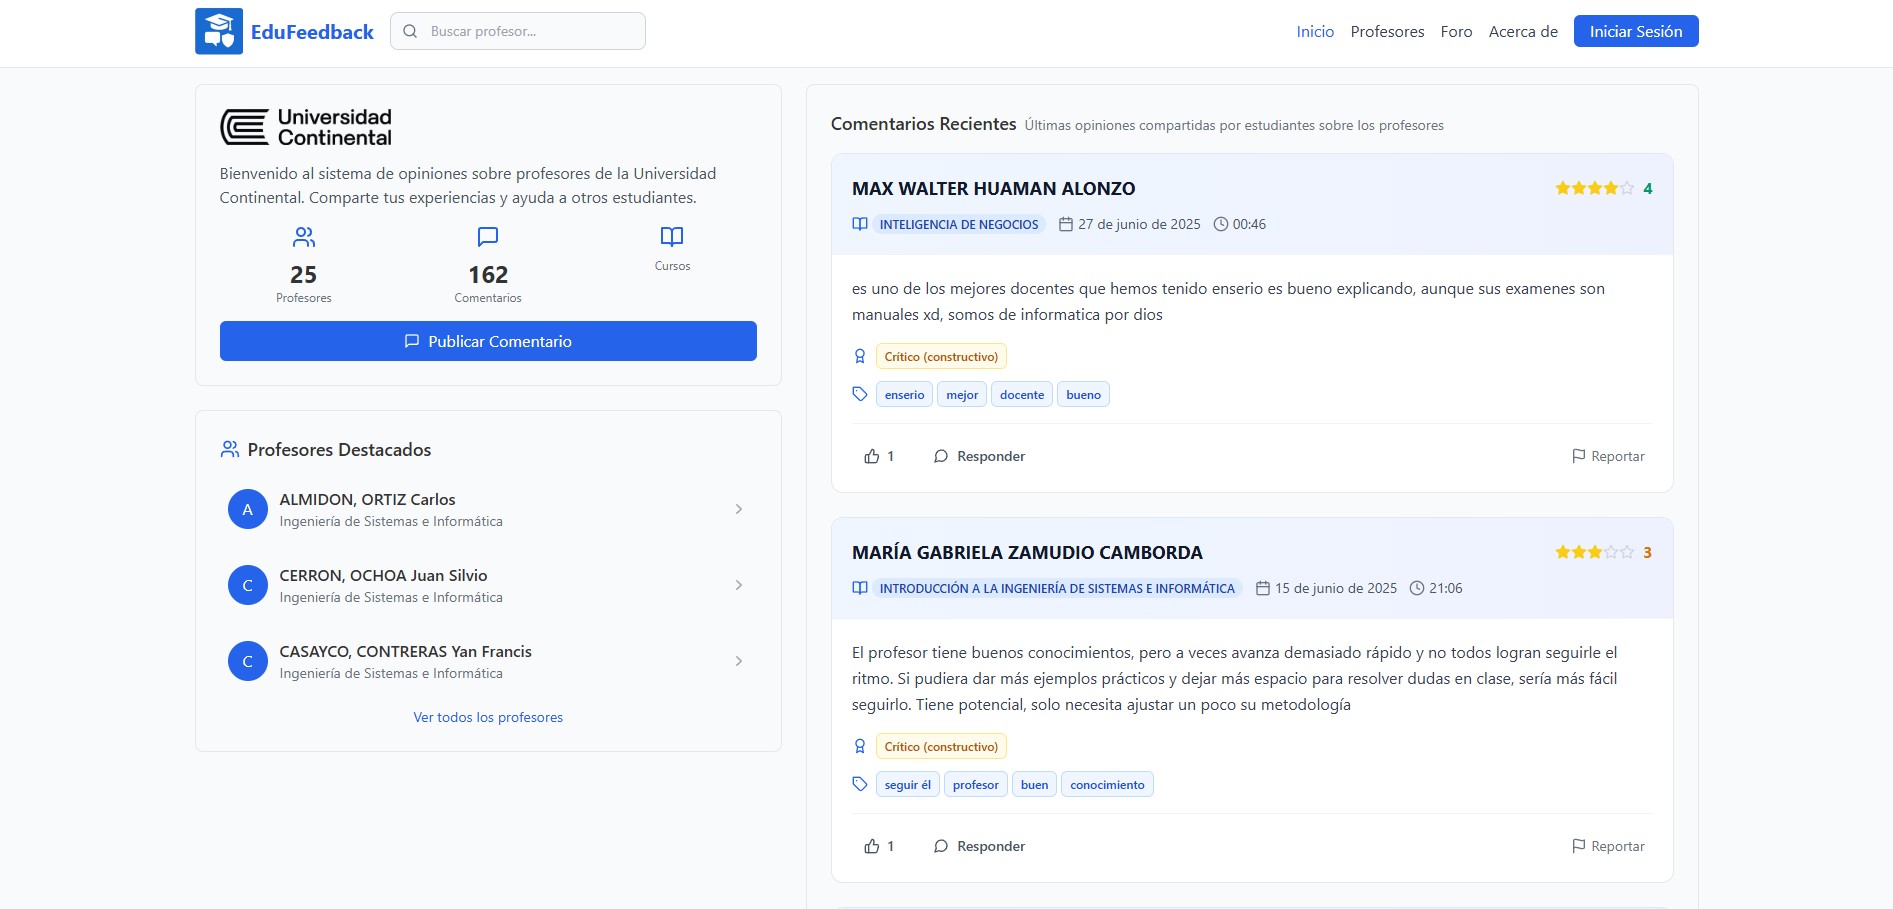Click Responder on Max Walter's comment
This screenshot has width=1893, height=909.
pyautogui.click(x=979, y=456)
